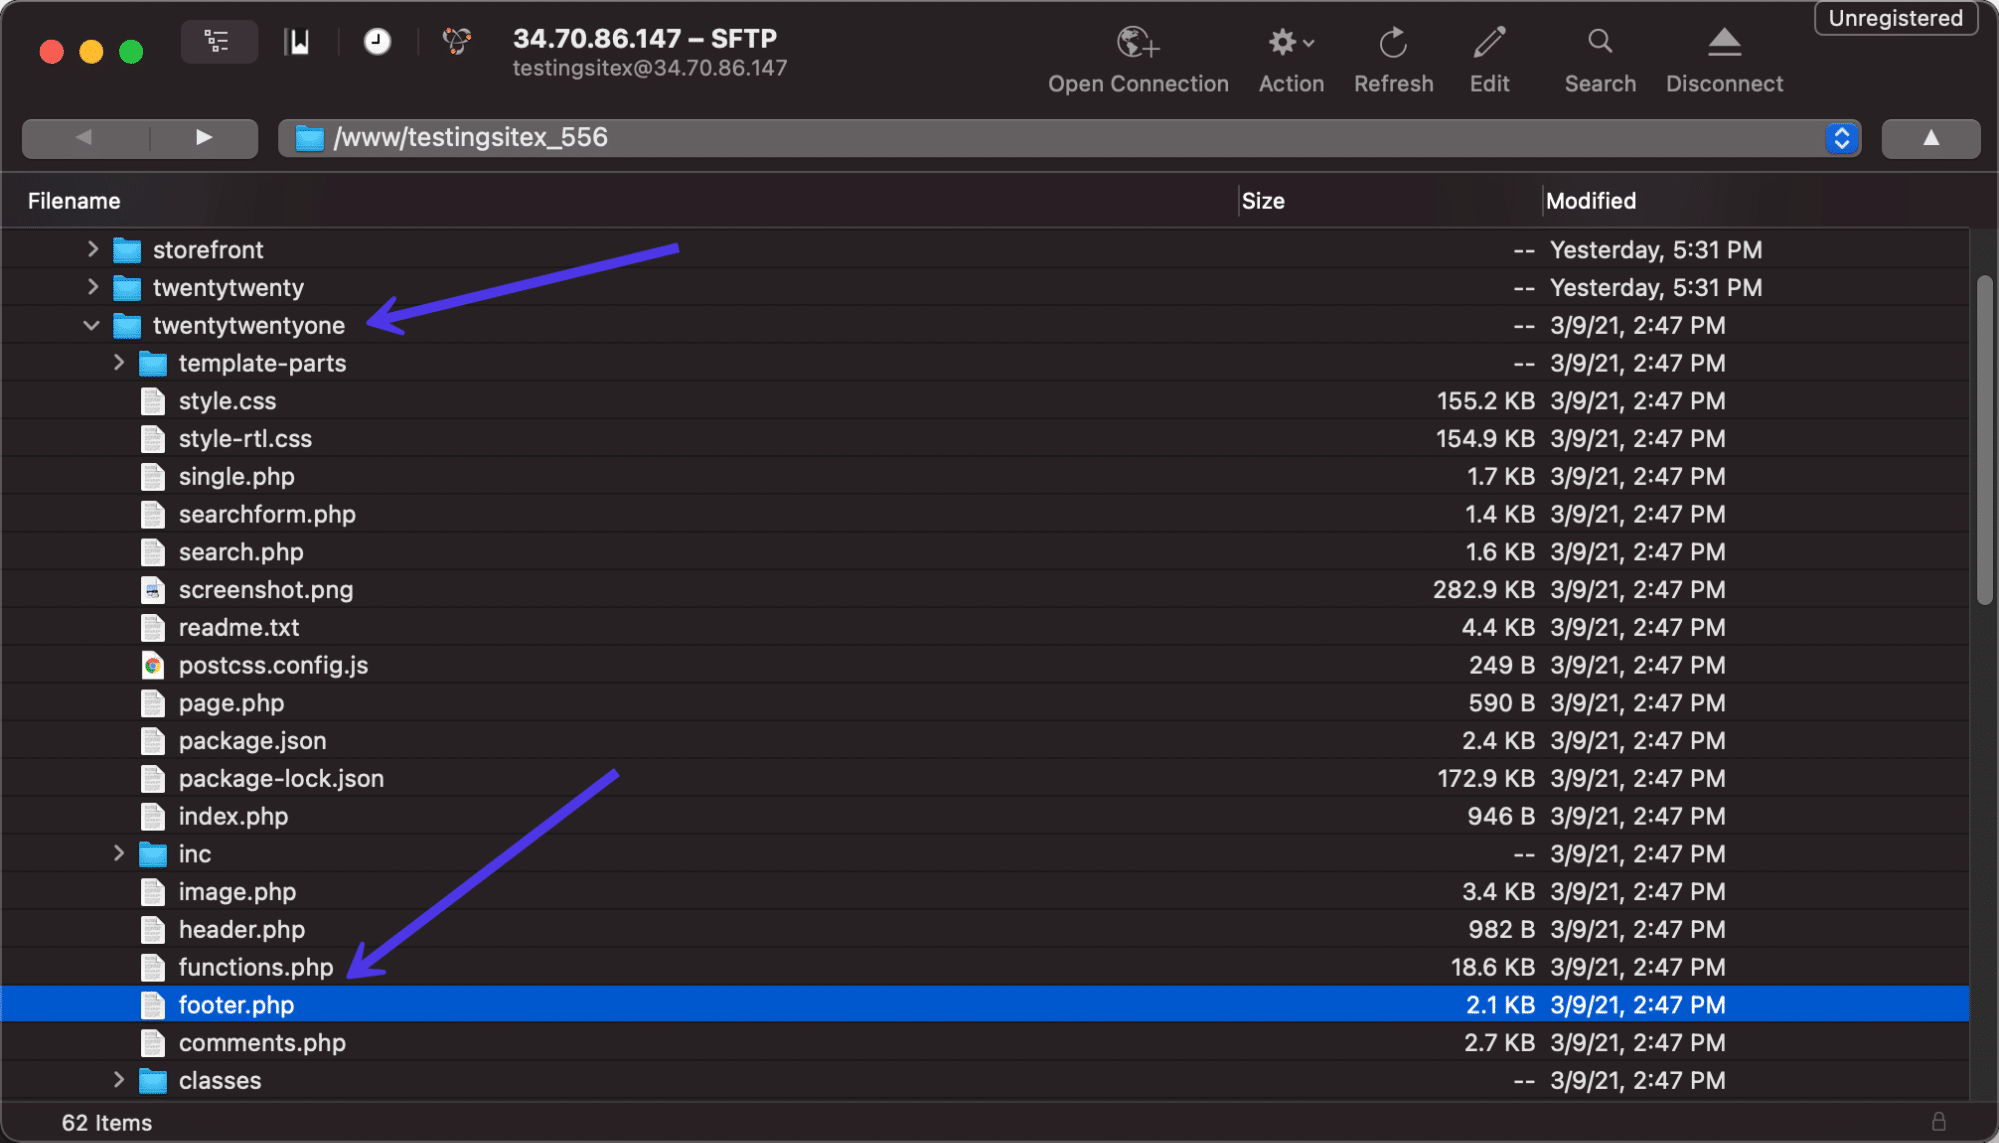Collapse the twentytwentyone folder
1999x1143 pixels.
click(92, 326)
